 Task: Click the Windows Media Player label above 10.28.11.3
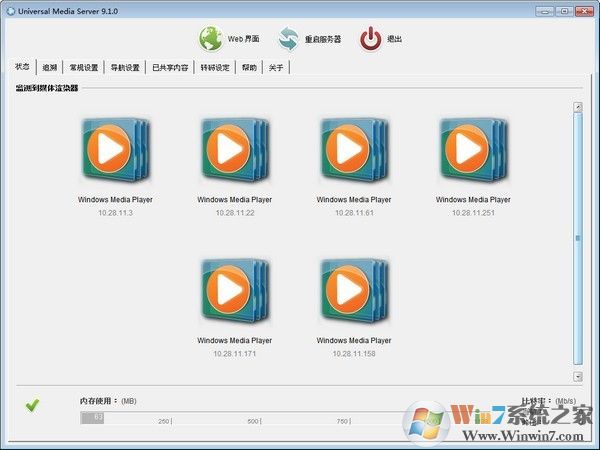click(x=115, y=200)
